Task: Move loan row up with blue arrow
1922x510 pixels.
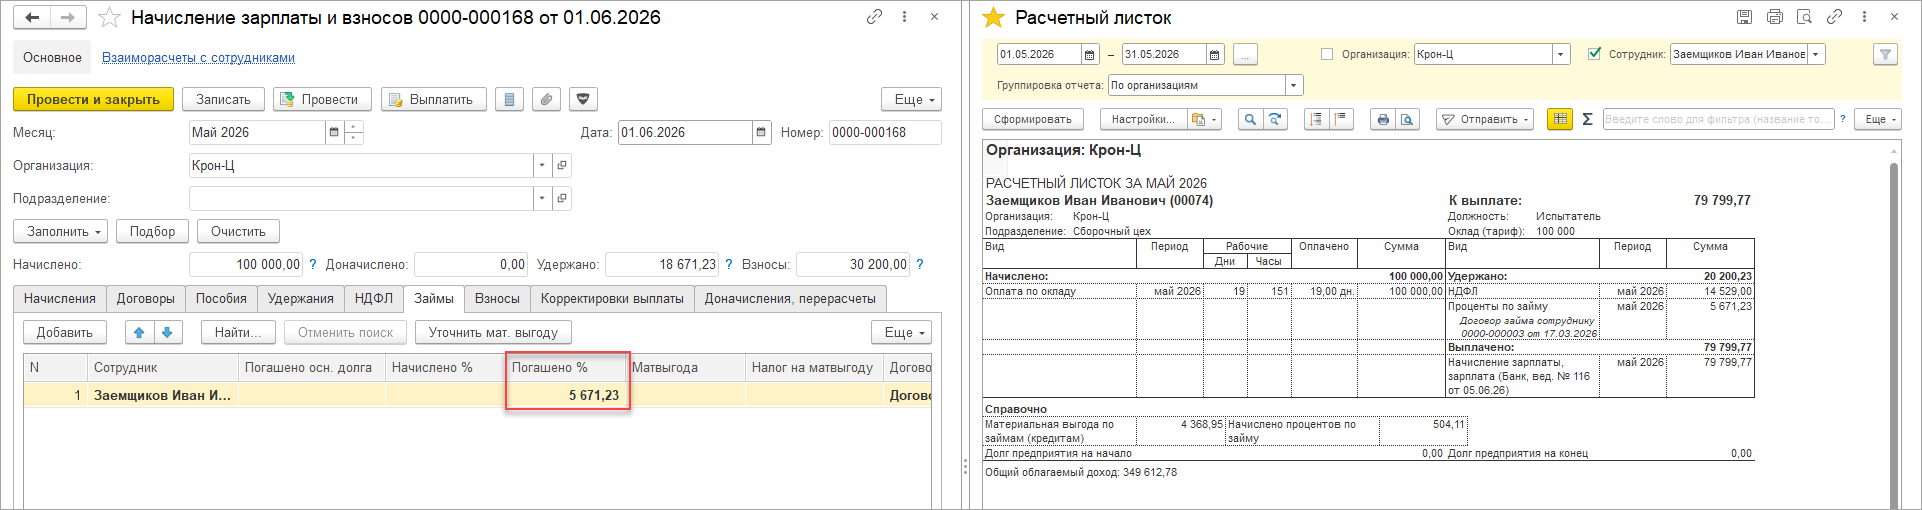Action: pyautogui.click(x=139, y=332)
